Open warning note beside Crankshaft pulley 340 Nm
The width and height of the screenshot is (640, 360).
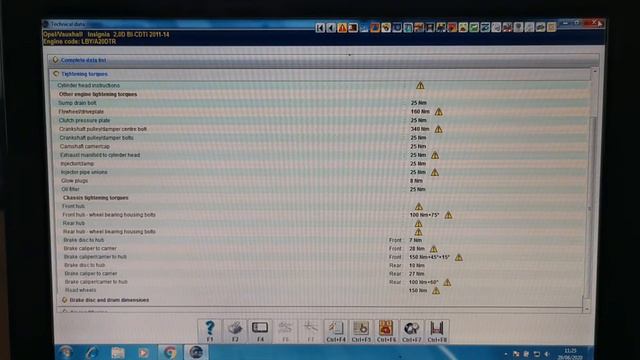(438, 129)
